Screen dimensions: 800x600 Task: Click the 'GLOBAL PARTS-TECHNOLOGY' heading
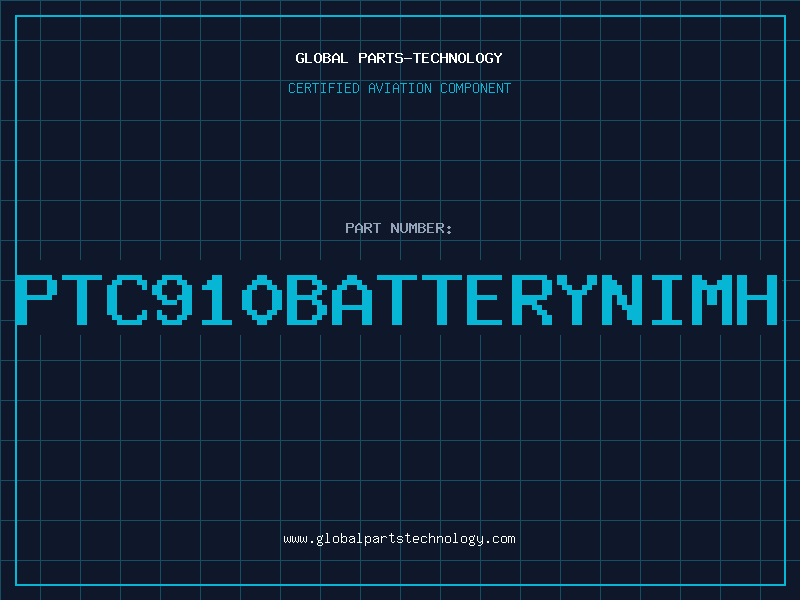point(399,58)
